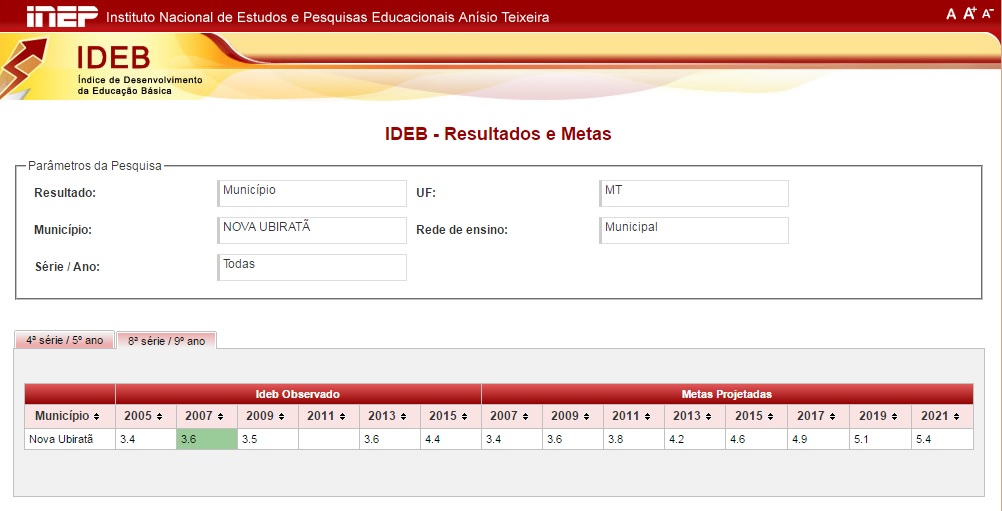Viewport: 1002px width, 511px height.
Task: Click the IDEB - Resultados e Metas title
Action: click(498, 134)
